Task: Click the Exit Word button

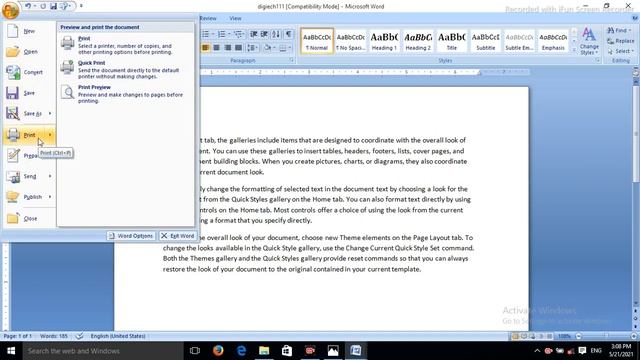Action: click(x=178, y=236)
